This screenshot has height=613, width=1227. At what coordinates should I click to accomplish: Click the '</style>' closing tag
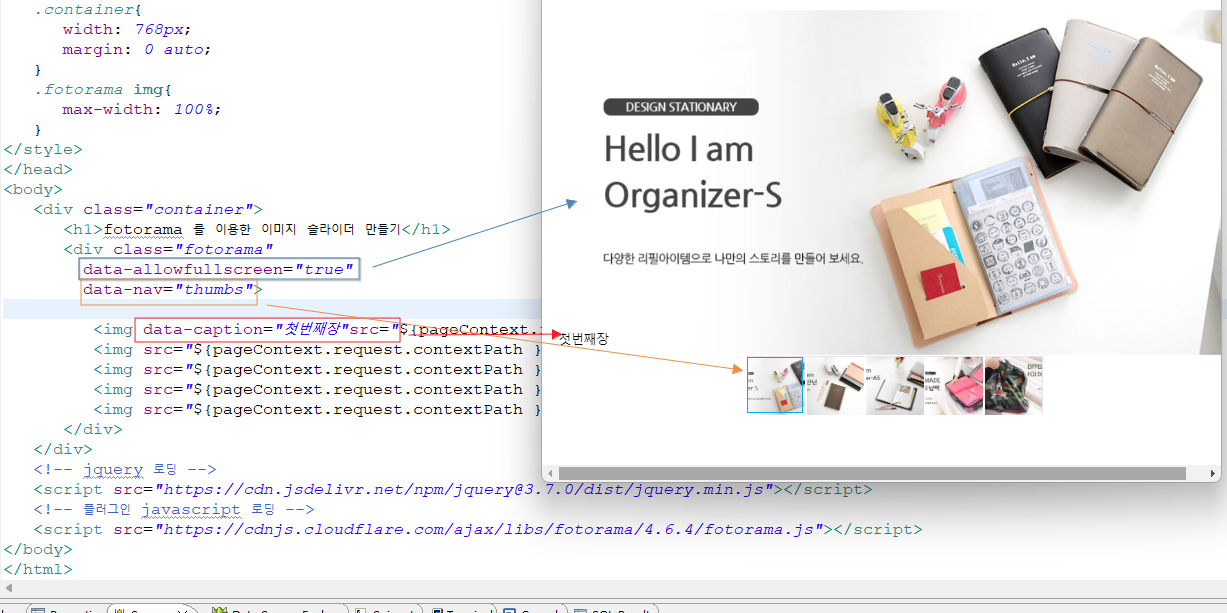[43, 149]
